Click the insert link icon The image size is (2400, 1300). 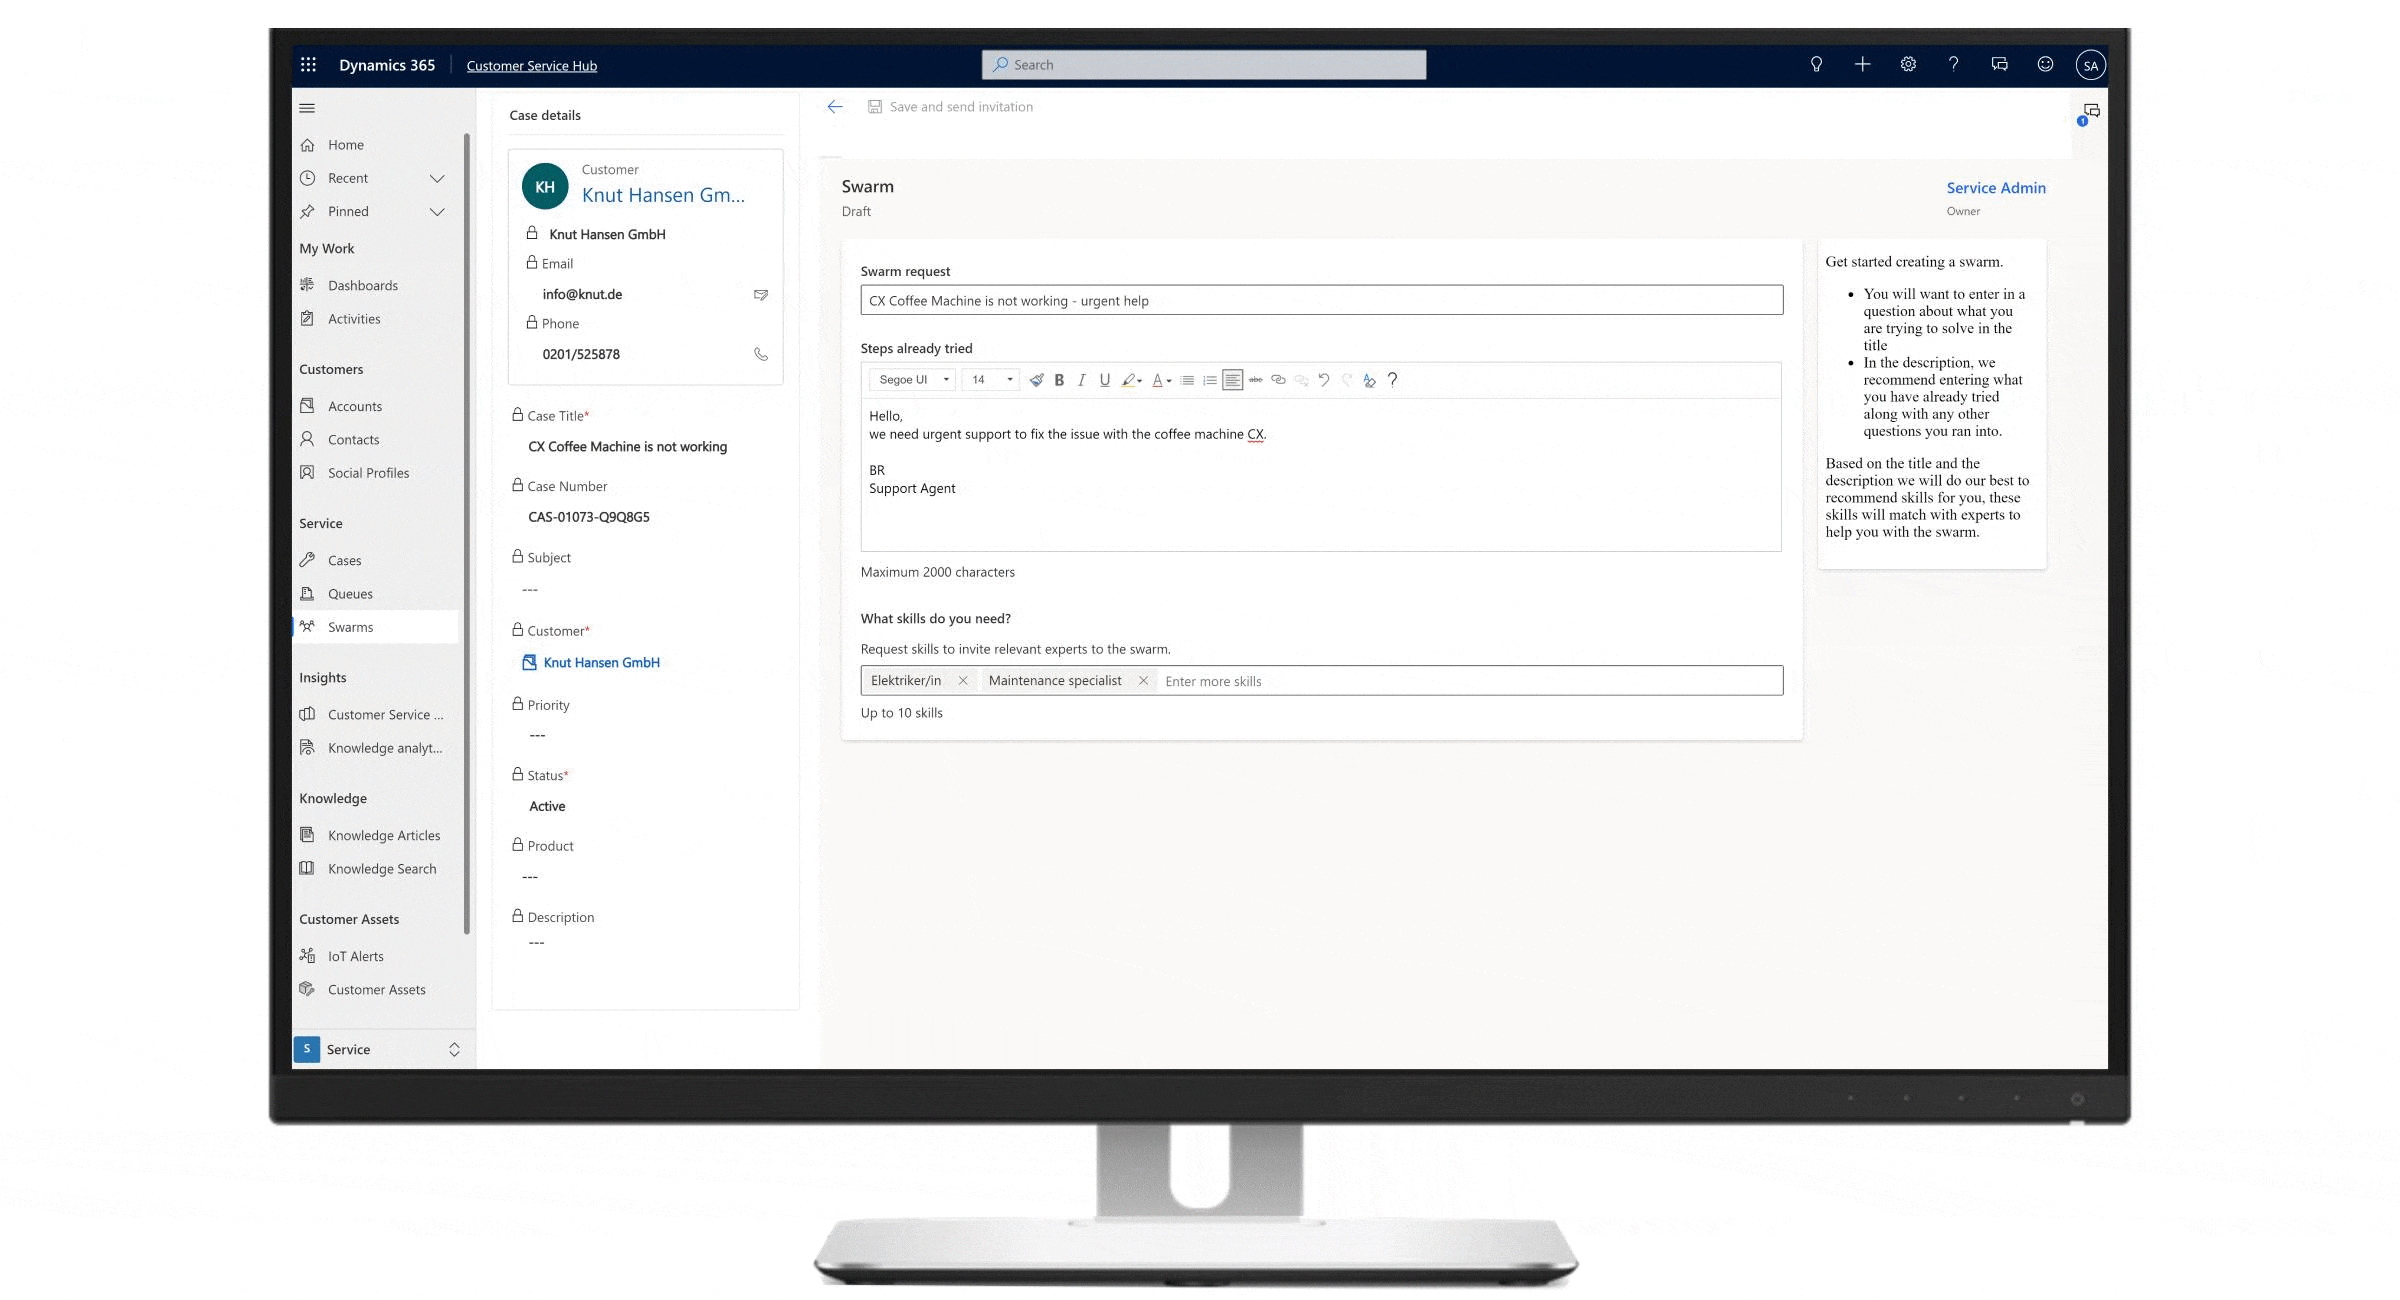click(x=1277, y=379)
